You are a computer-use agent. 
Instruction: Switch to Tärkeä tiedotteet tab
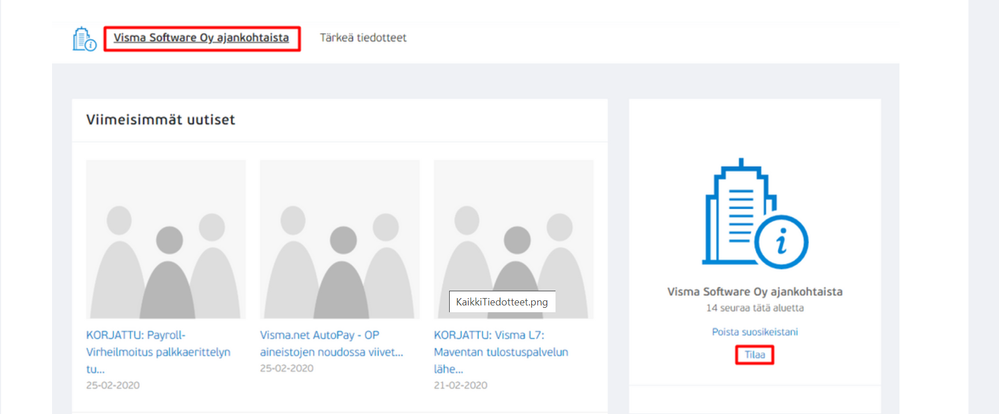[x=363, y=38]
